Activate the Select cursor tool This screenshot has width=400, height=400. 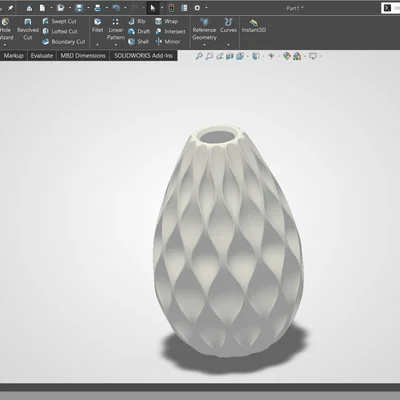pyautogui.click(x=153, y=8)
